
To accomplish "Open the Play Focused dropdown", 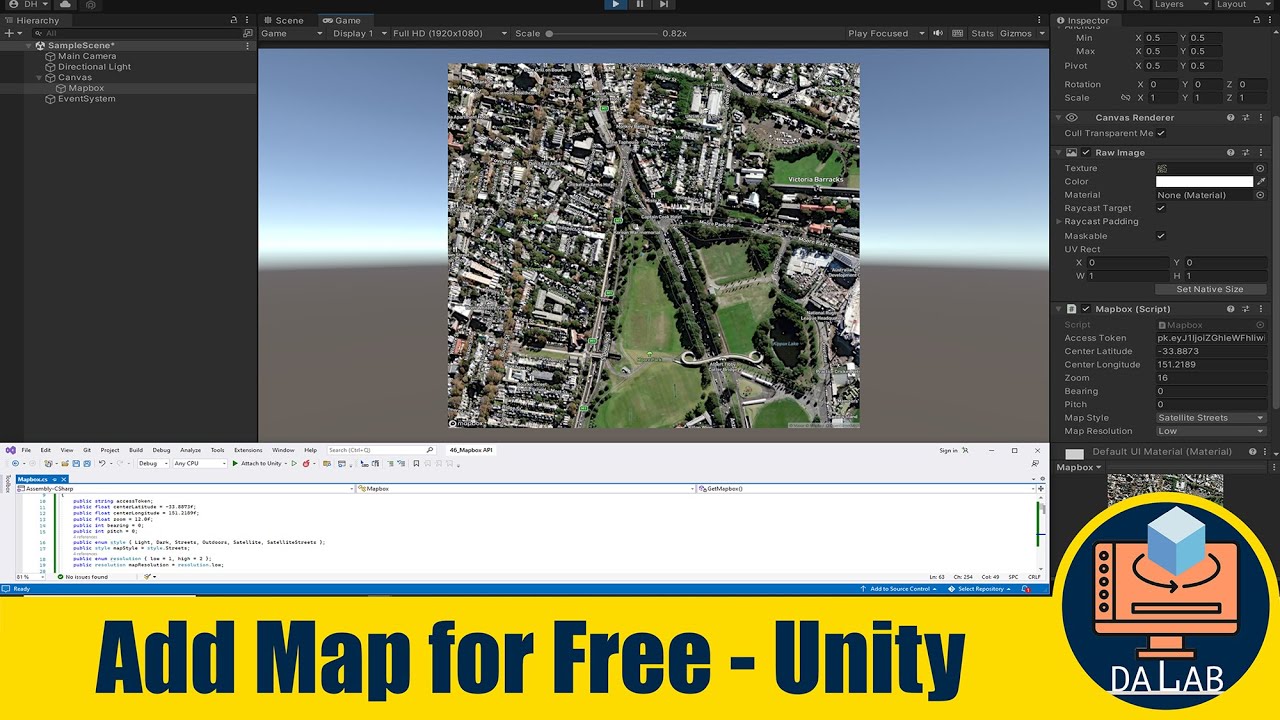I will pos(886,33).
